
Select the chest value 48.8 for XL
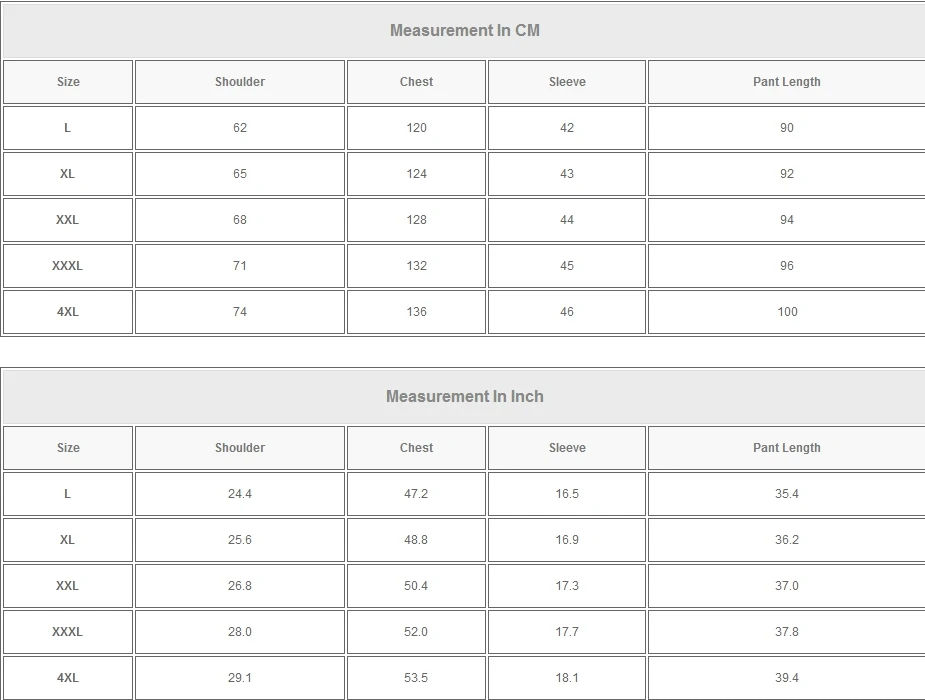point(416,540)
